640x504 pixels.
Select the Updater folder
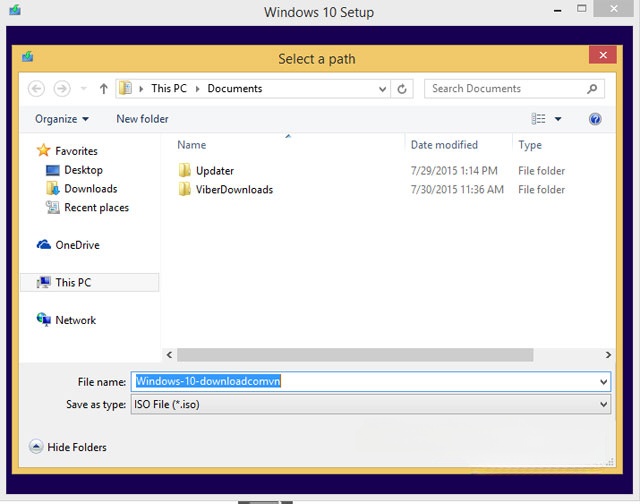point(215,171)
